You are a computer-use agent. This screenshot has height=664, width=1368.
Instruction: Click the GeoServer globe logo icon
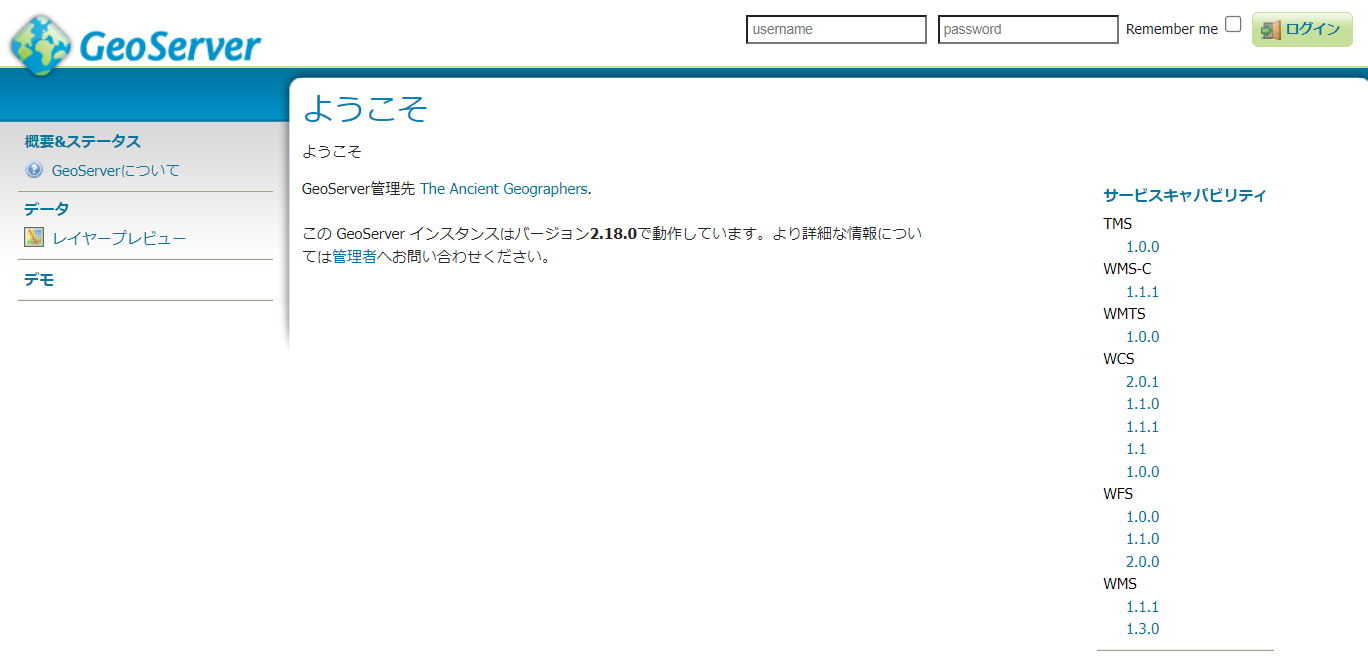[x=40, y=45]
